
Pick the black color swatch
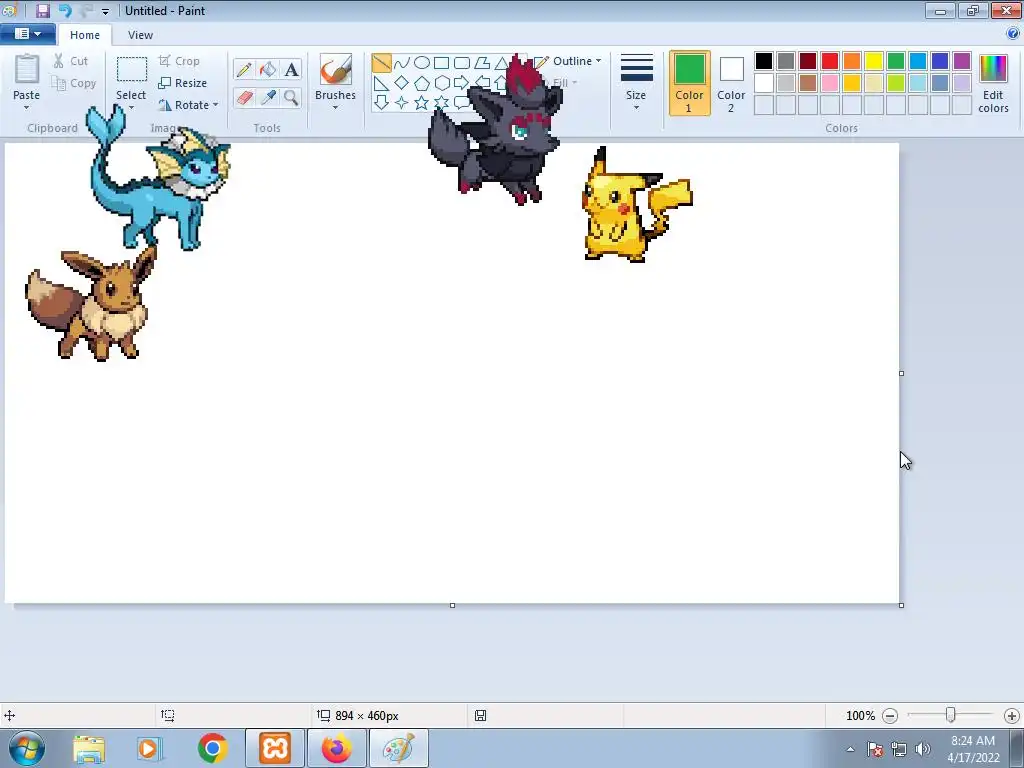click(763, 61)
